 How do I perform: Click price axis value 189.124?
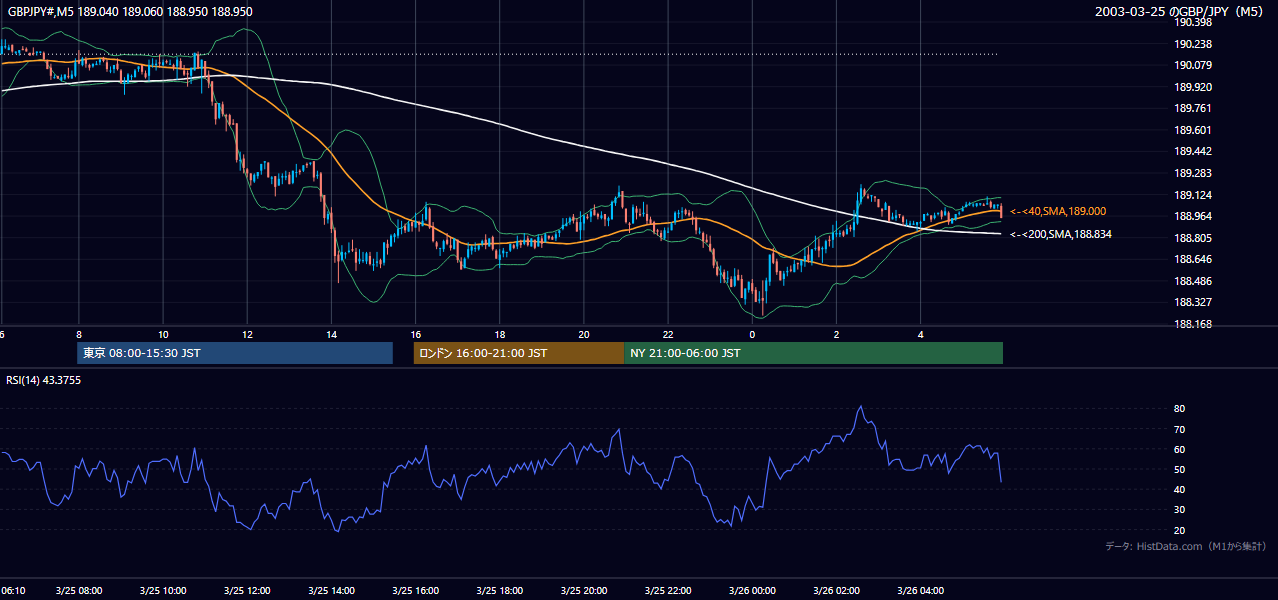tap(1193, 195)
